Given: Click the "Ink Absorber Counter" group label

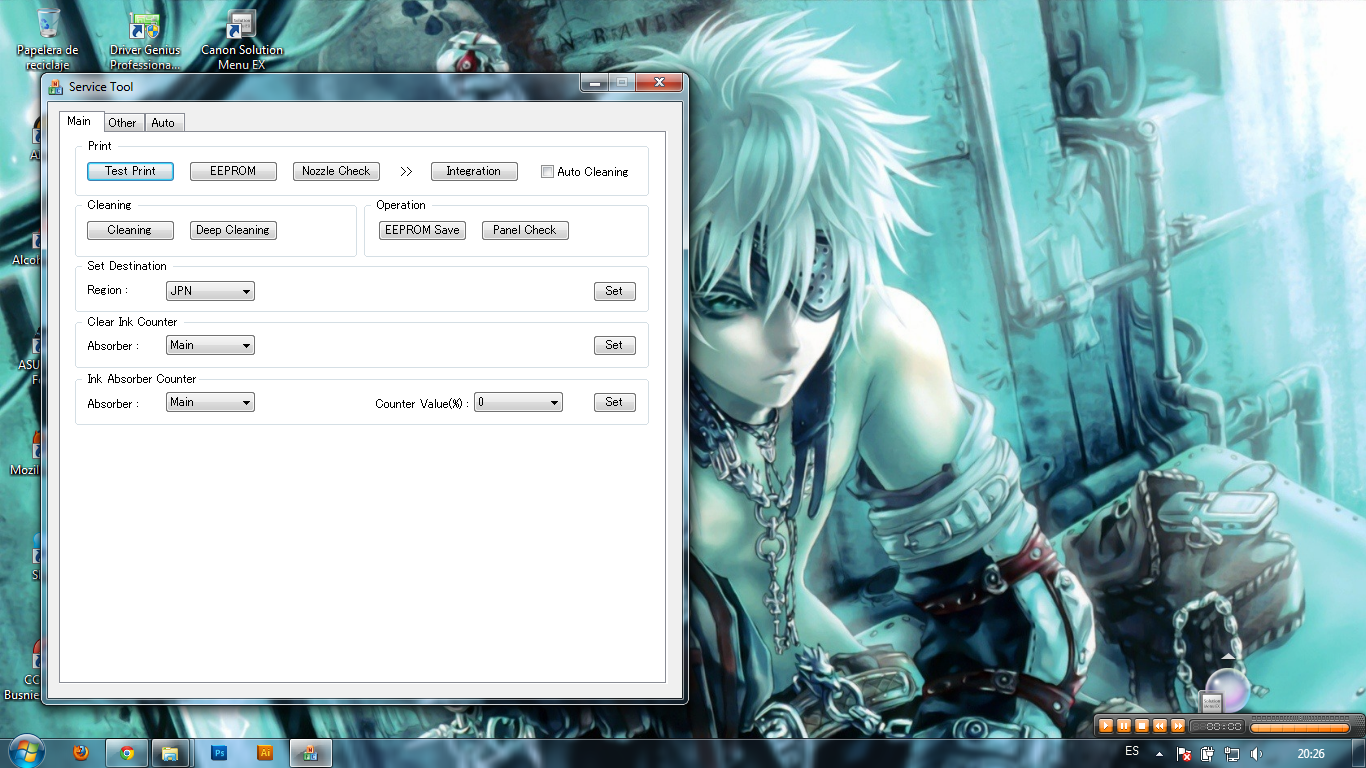Looking at the screenshot, I should click(x=142, y=379).
